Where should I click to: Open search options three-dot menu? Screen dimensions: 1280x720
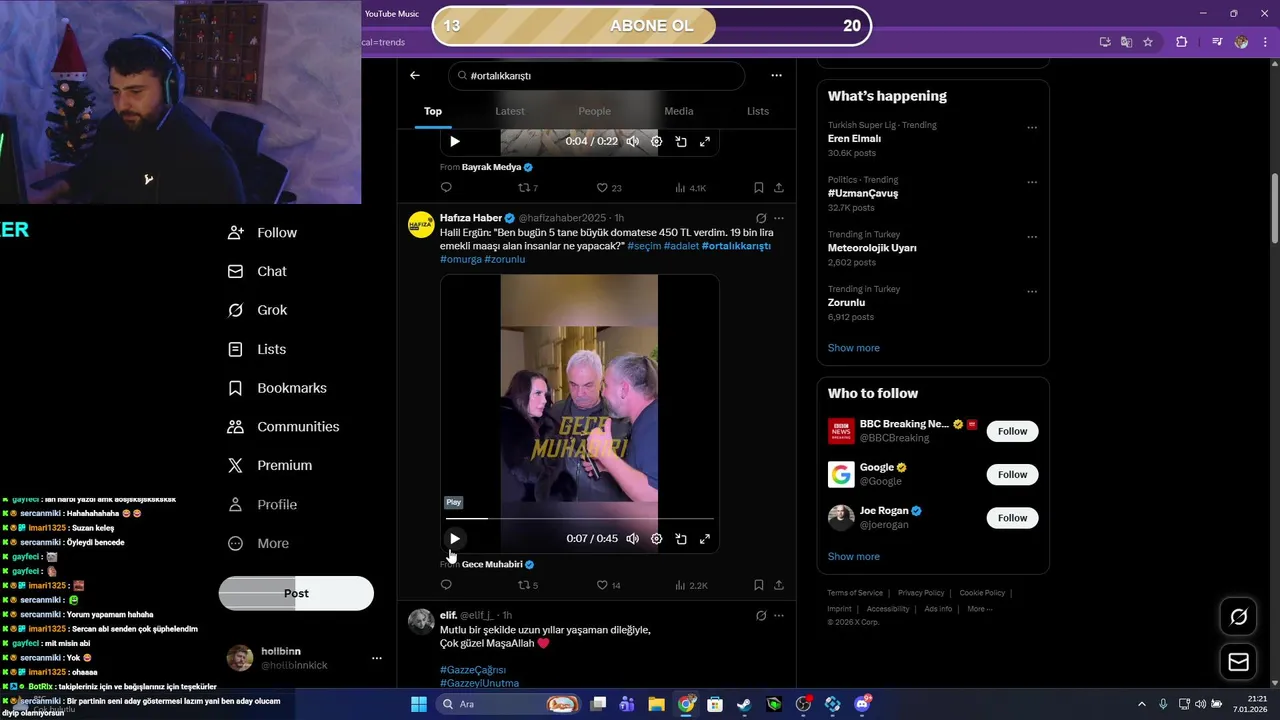coord(776,75)
